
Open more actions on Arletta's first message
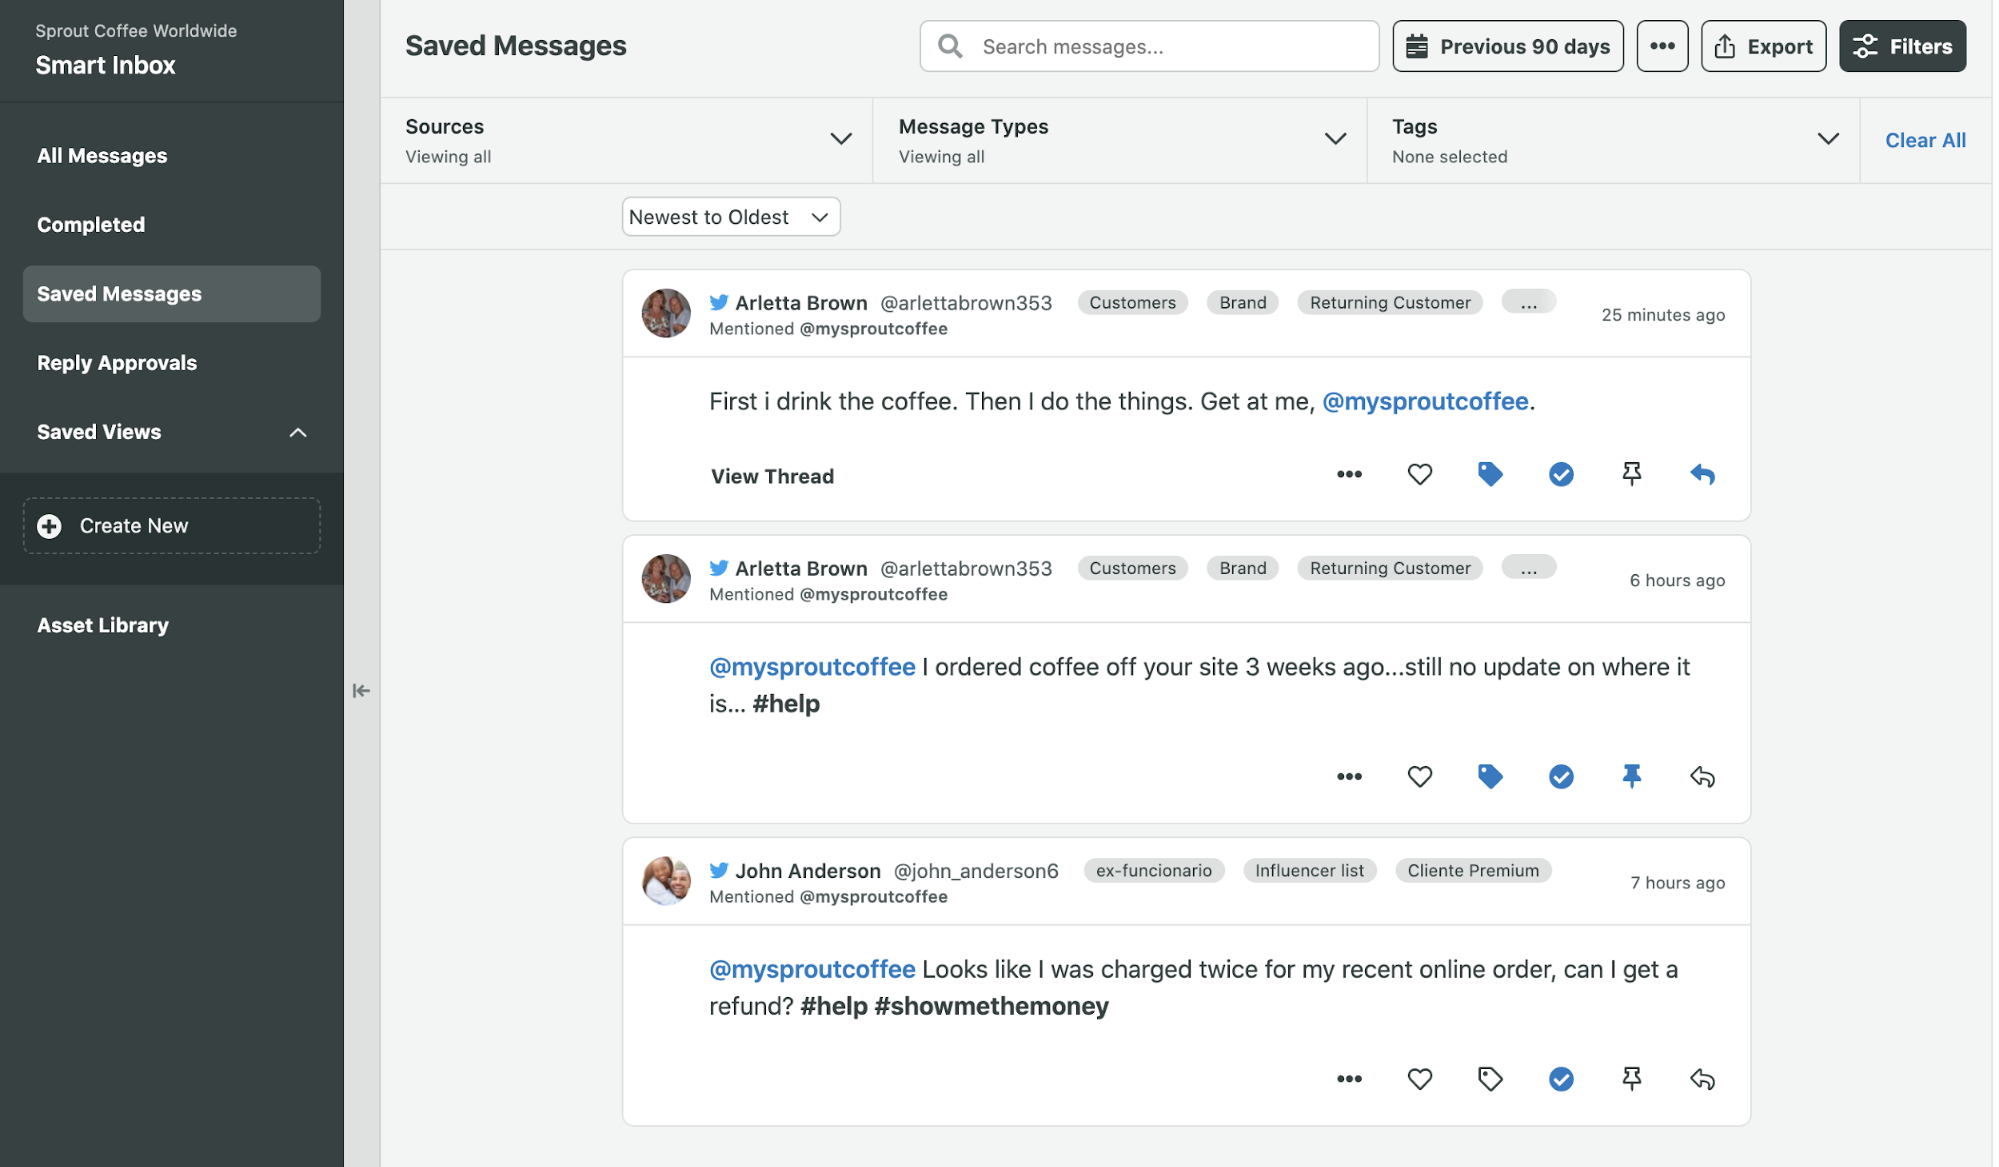click(x=1349, y=474)
